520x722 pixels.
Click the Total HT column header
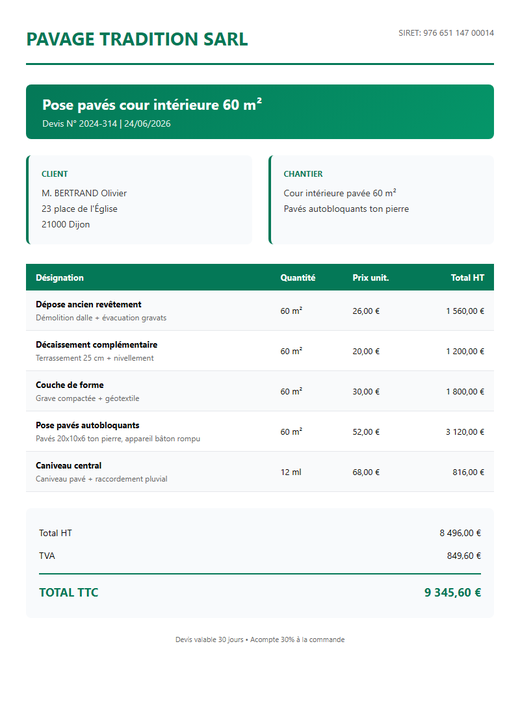coord(467,278)
